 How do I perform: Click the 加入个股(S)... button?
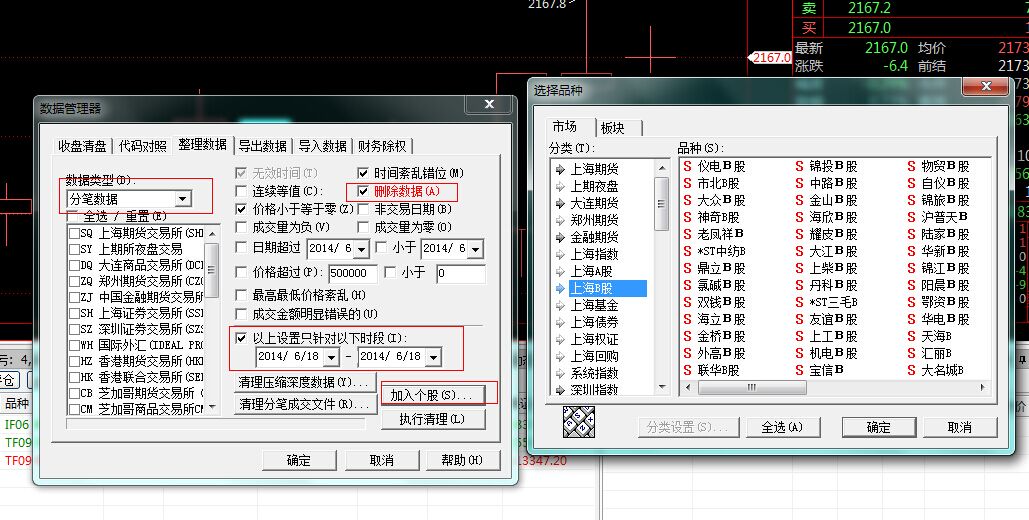[x=432, y=395]
